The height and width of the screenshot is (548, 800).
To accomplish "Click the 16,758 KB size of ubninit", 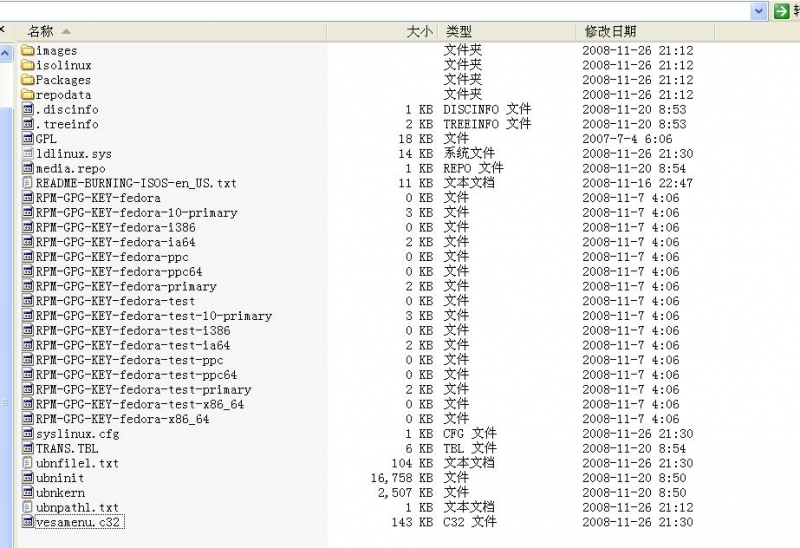I will click(x=402, y=478).
